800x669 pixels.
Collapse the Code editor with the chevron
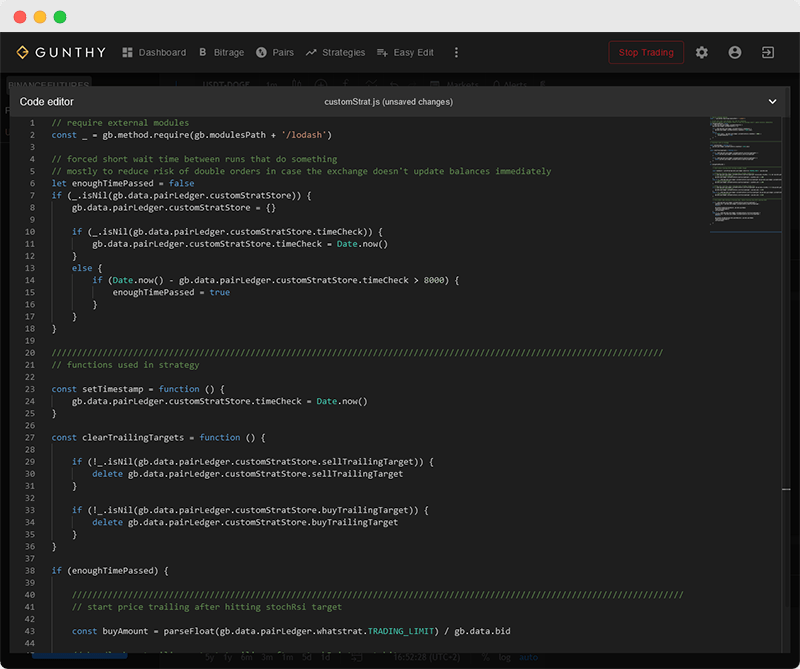pos(772,102)
